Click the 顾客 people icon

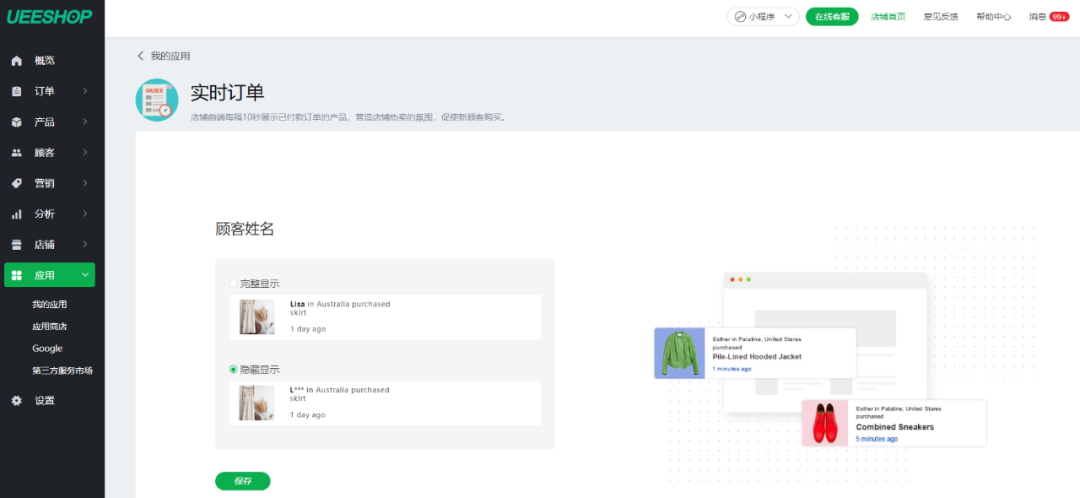(x=17, y=152)
